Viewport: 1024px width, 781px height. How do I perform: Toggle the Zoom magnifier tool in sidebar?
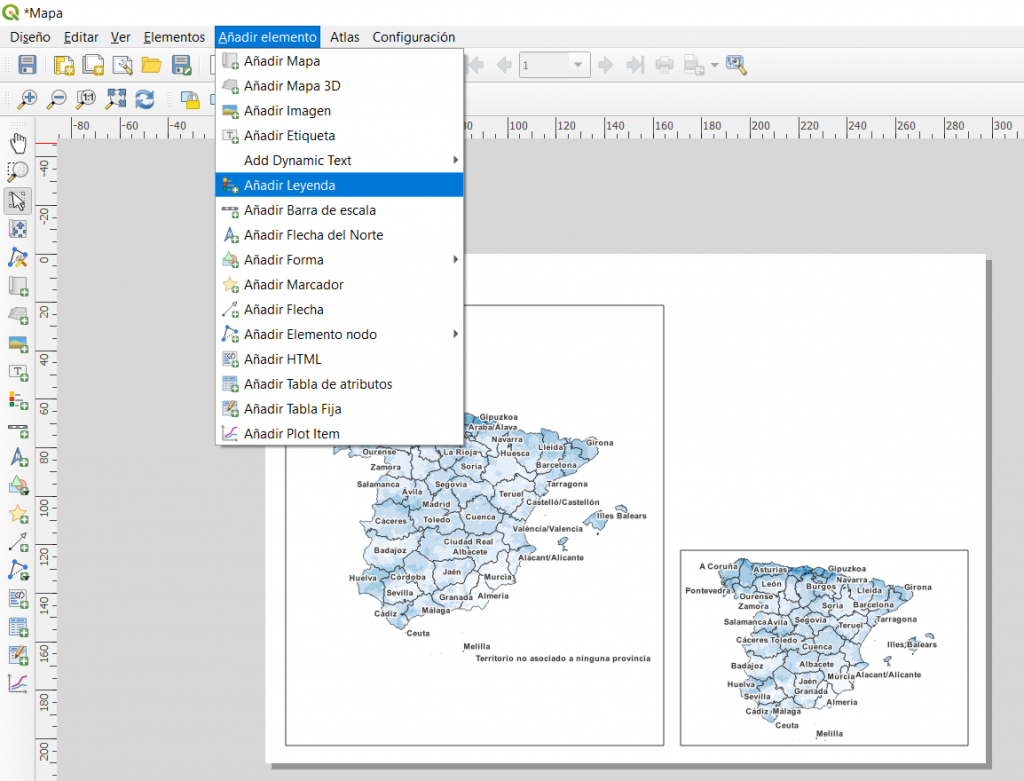[x=18, y=171]
